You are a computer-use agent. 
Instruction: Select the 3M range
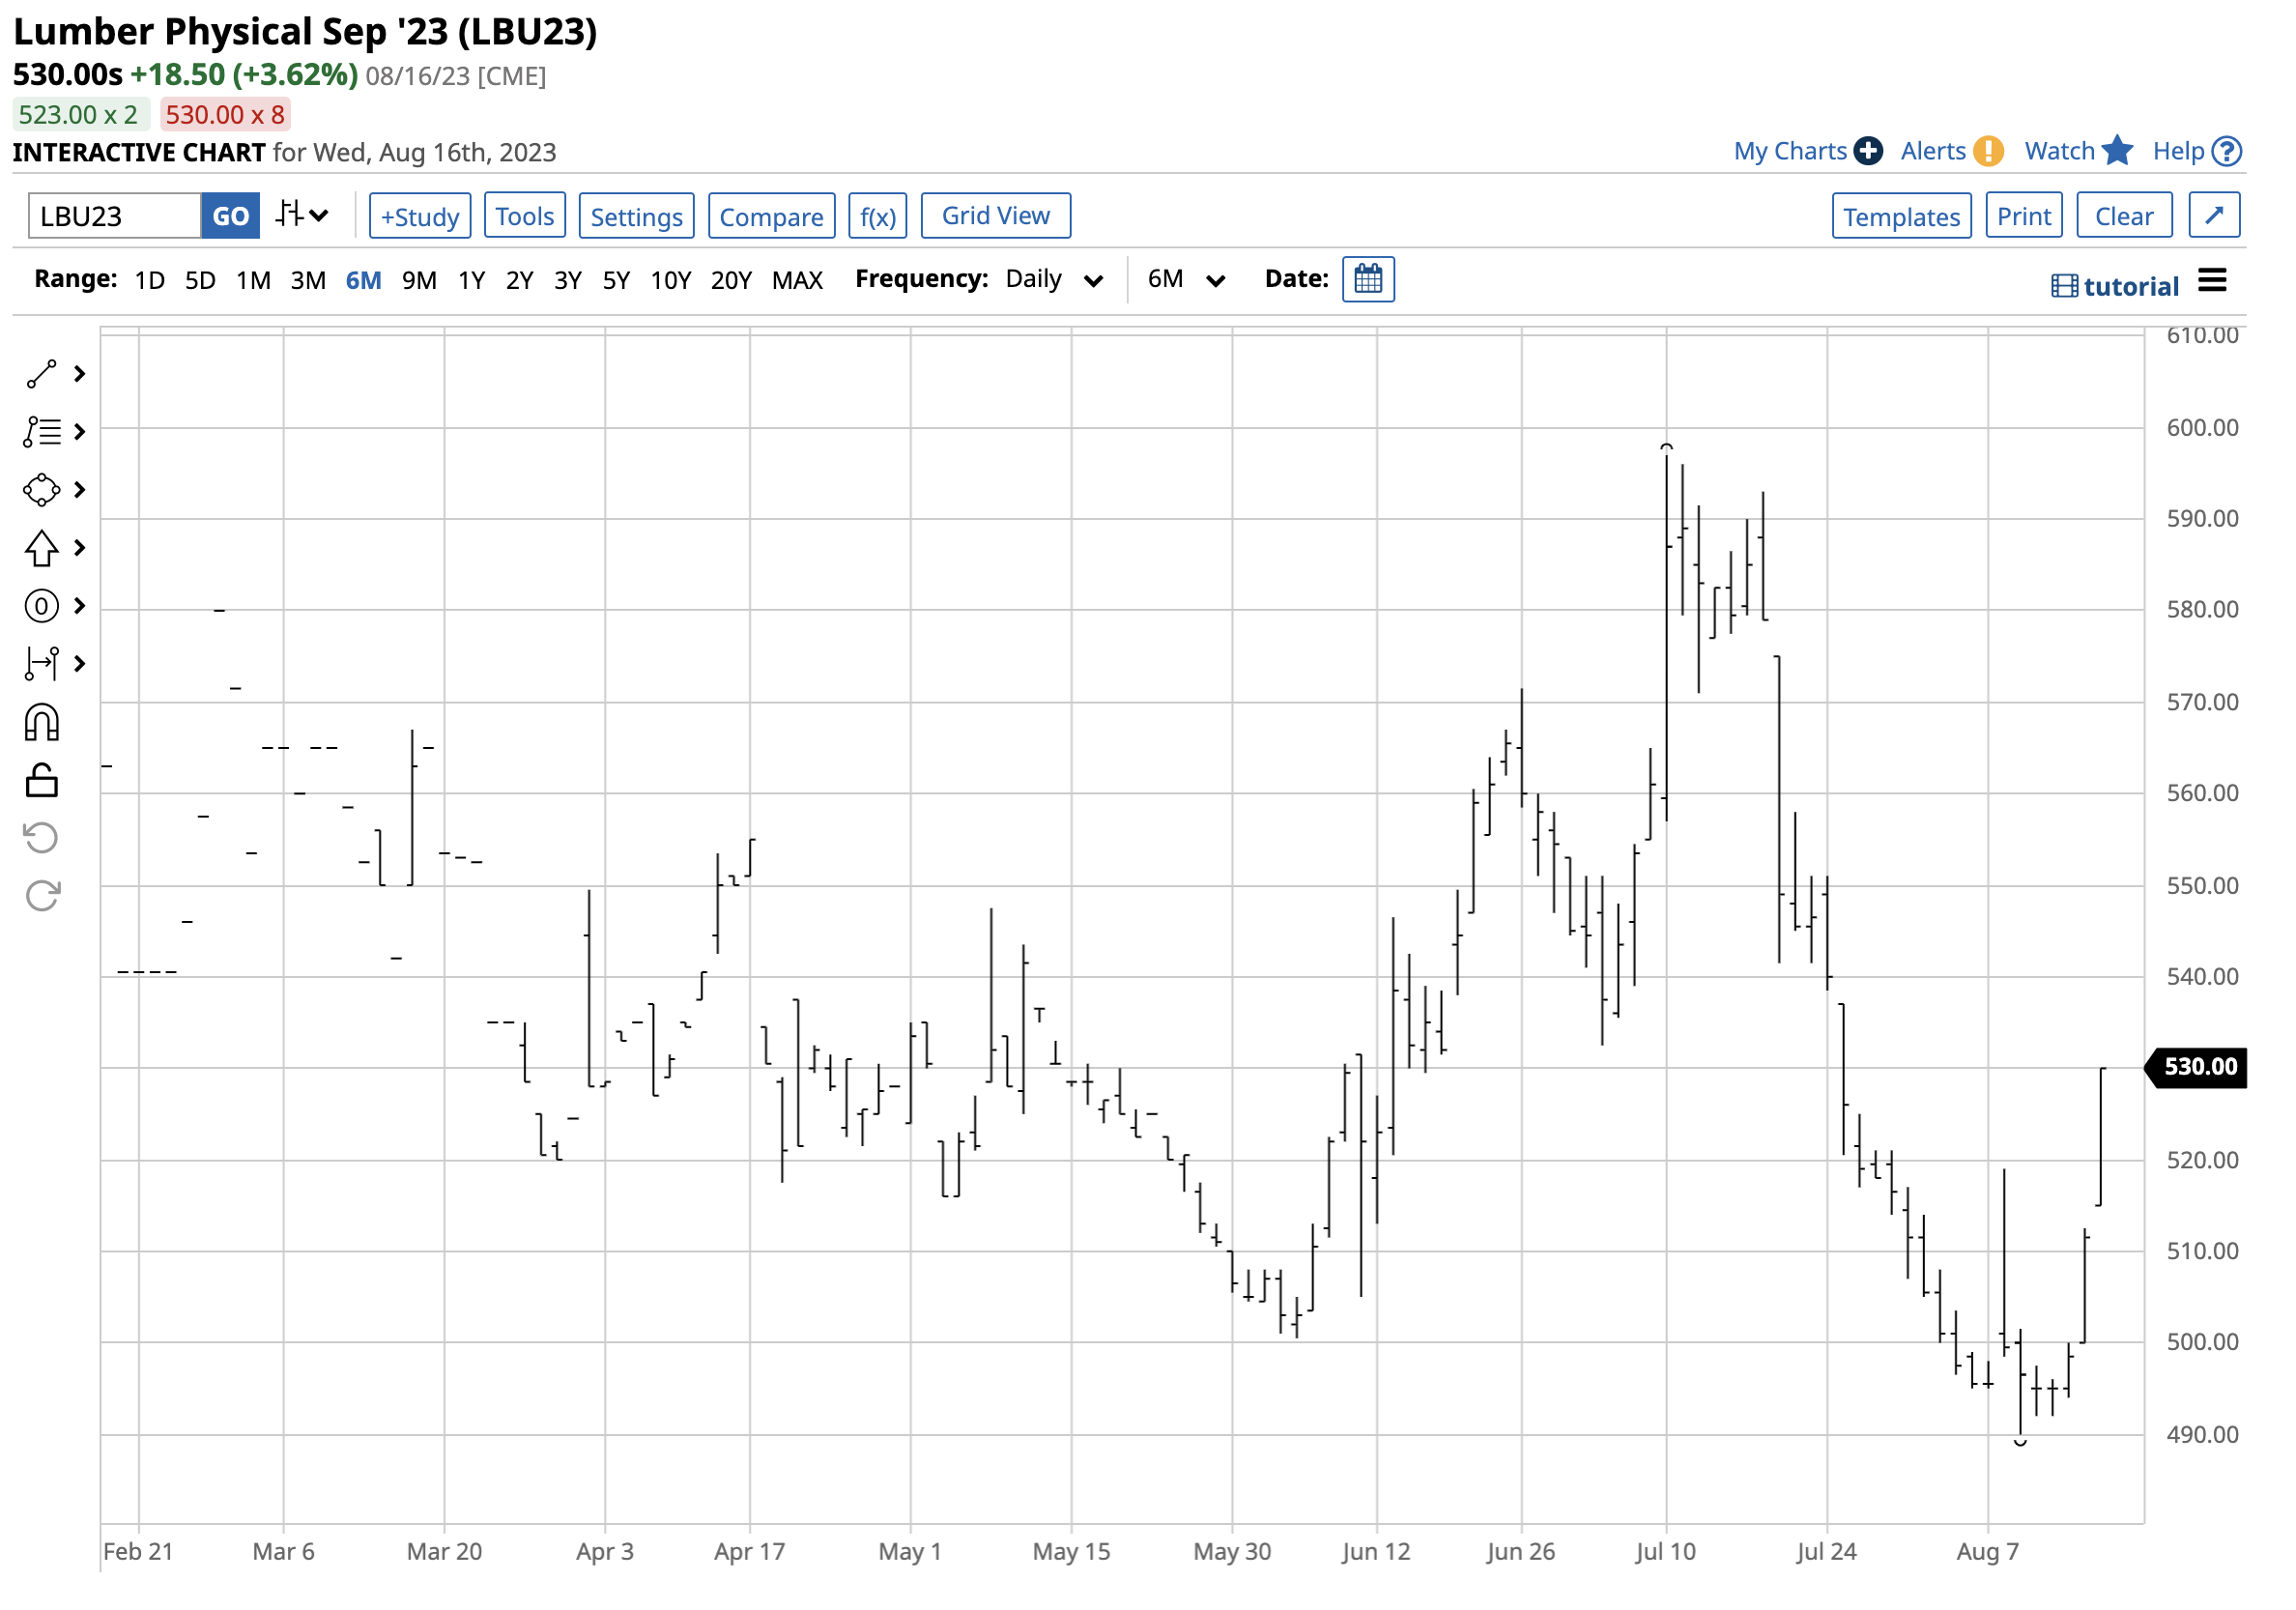click(308, 280)
